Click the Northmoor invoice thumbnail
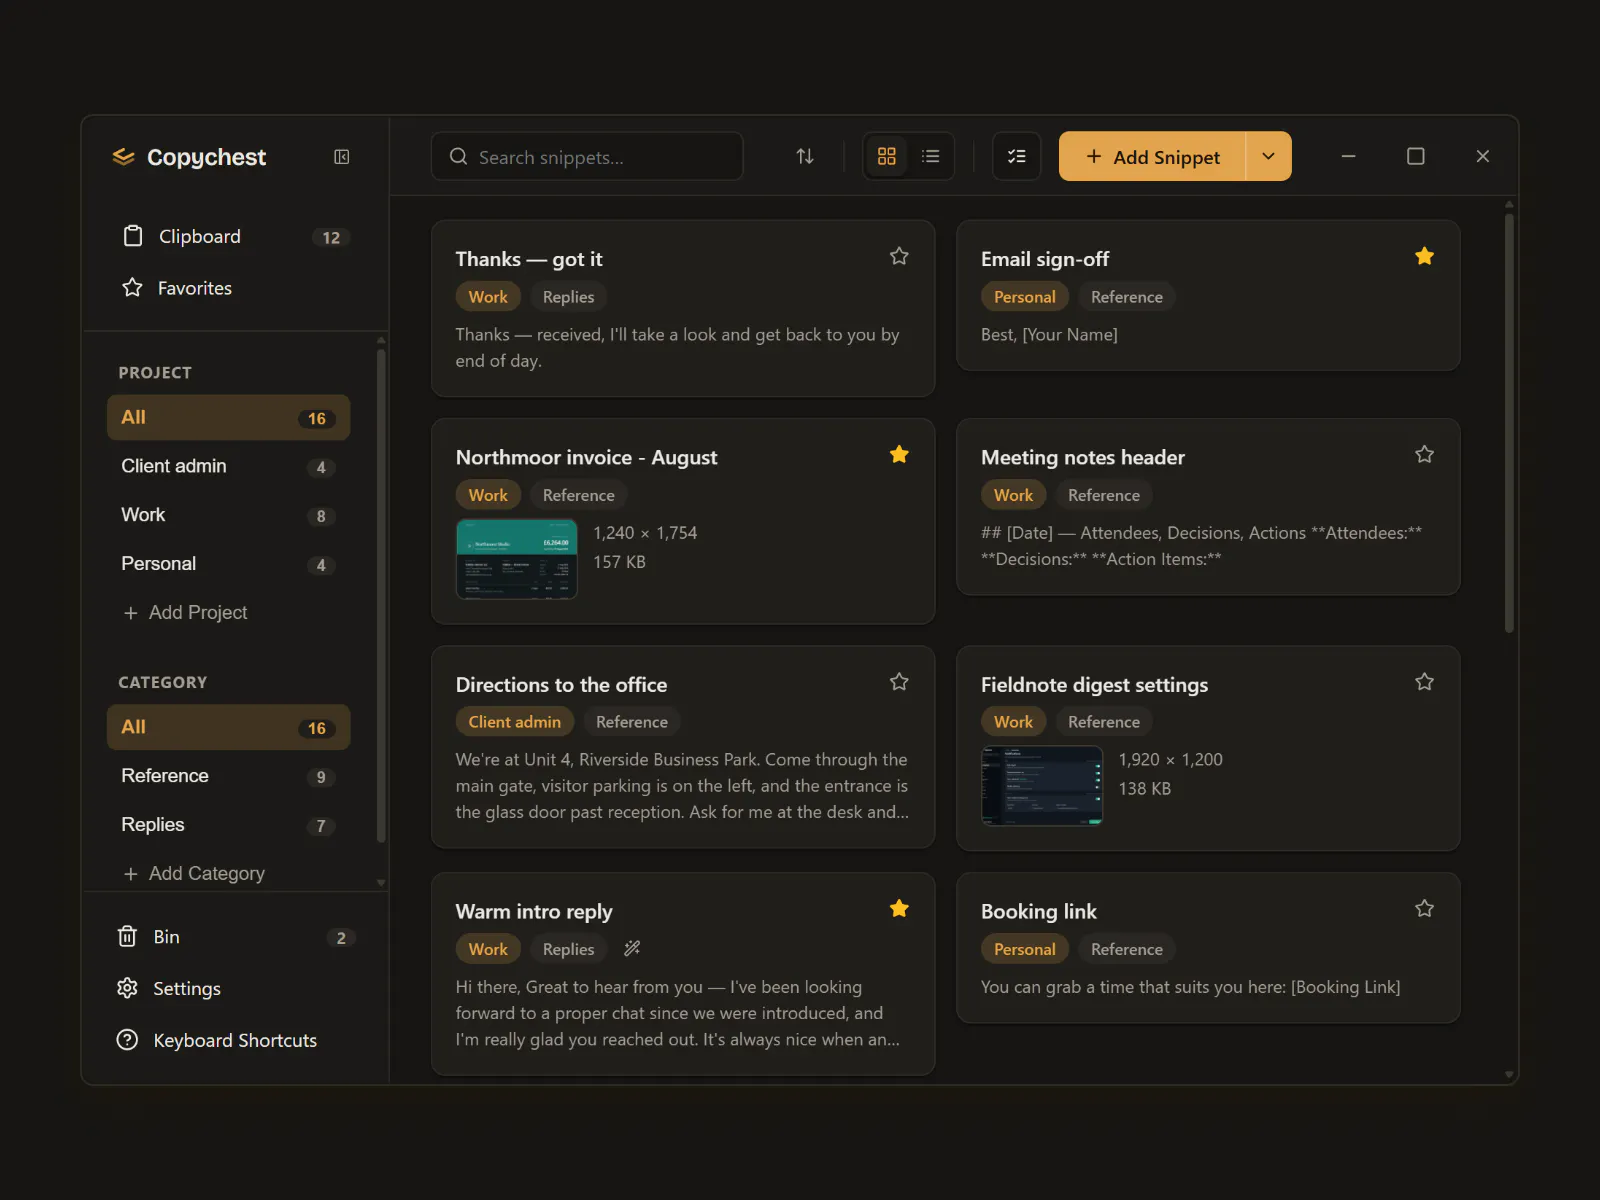Image resolution: width=1600 pixels, height=1200 pixels. pyautogui.click(x=517, y=559)
